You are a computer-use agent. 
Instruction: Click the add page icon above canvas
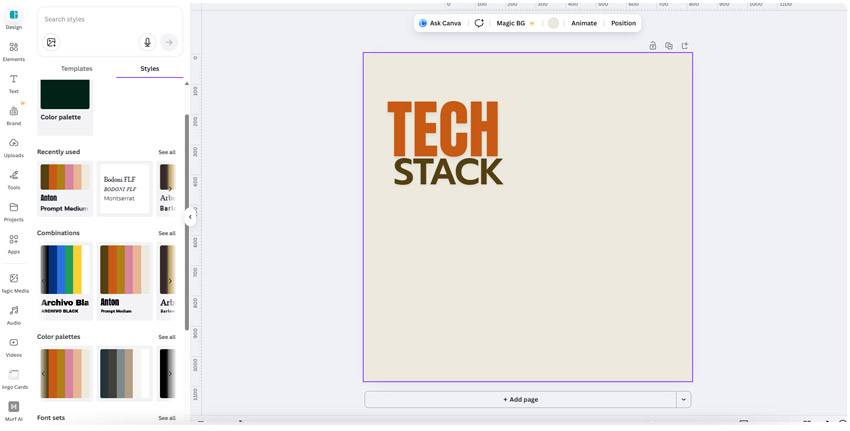tap(685, 45)
